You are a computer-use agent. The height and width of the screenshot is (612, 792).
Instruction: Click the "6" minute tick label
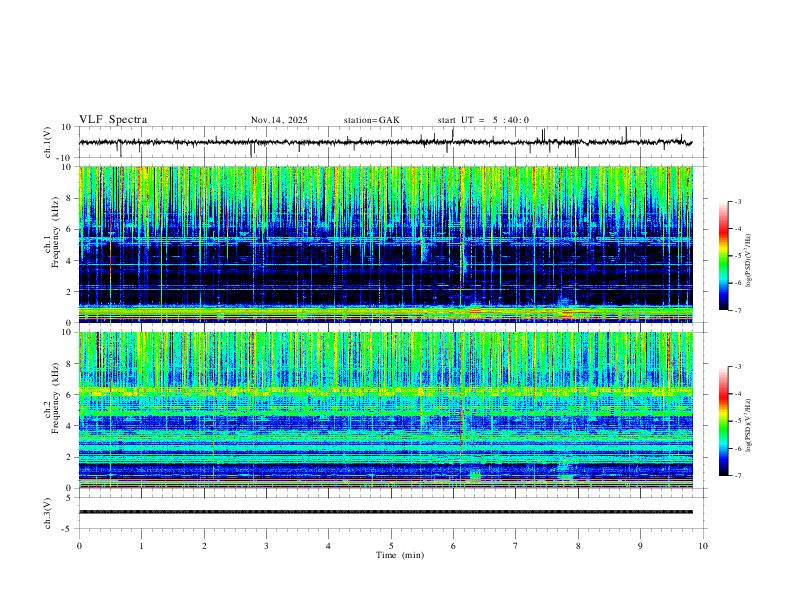tap(453, 546)
